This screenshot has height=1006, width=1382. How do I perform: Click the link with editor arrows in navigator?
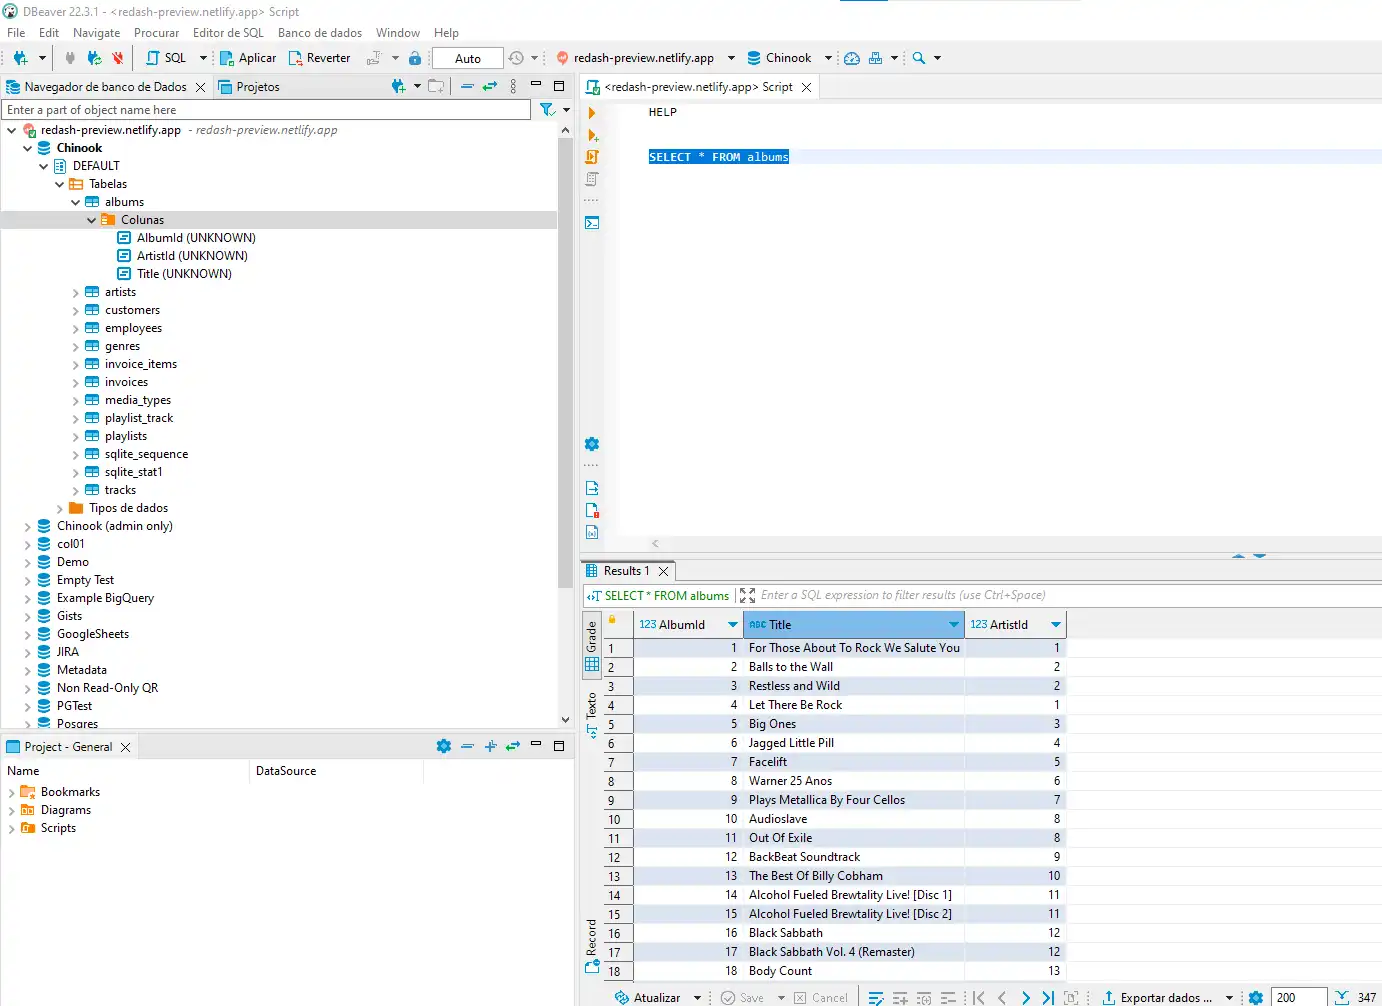[x=490, y=87]
